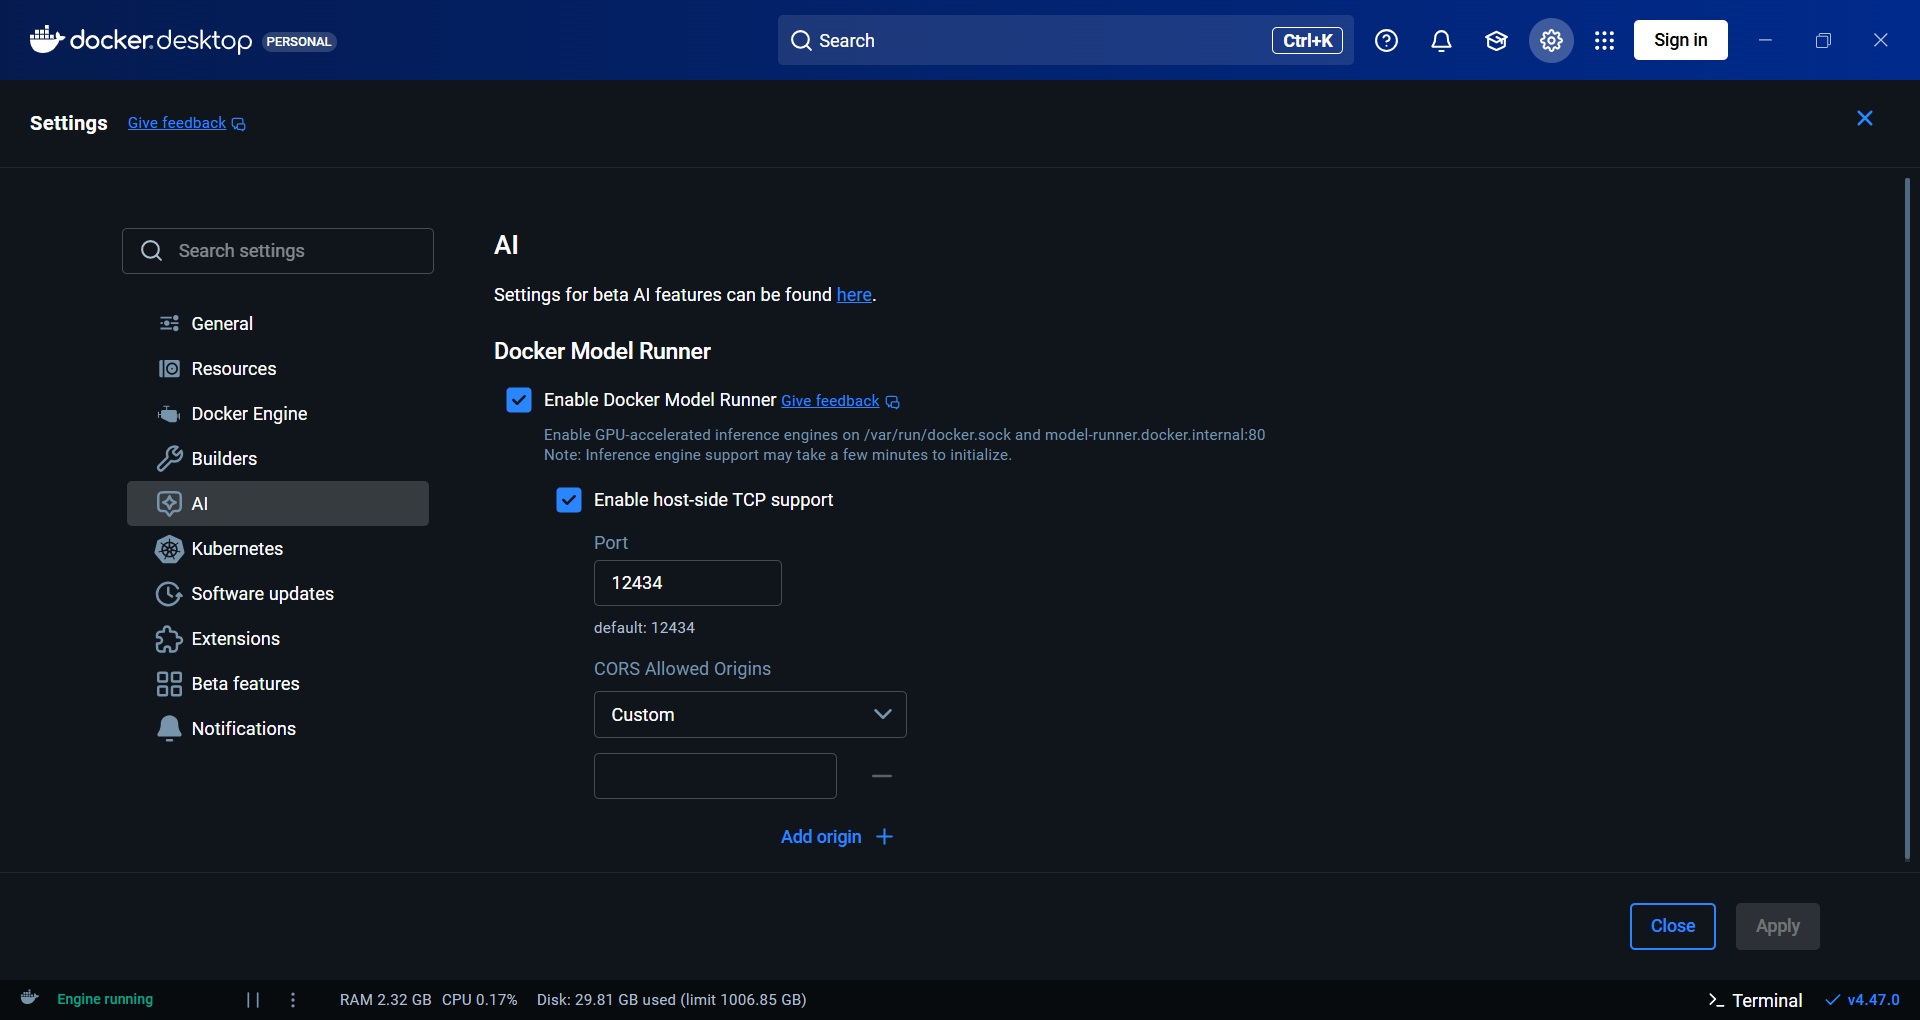Click the Builders wrench icon in the sidebar
Screen dimensions: 1920x1020
(x=169, y=459)
